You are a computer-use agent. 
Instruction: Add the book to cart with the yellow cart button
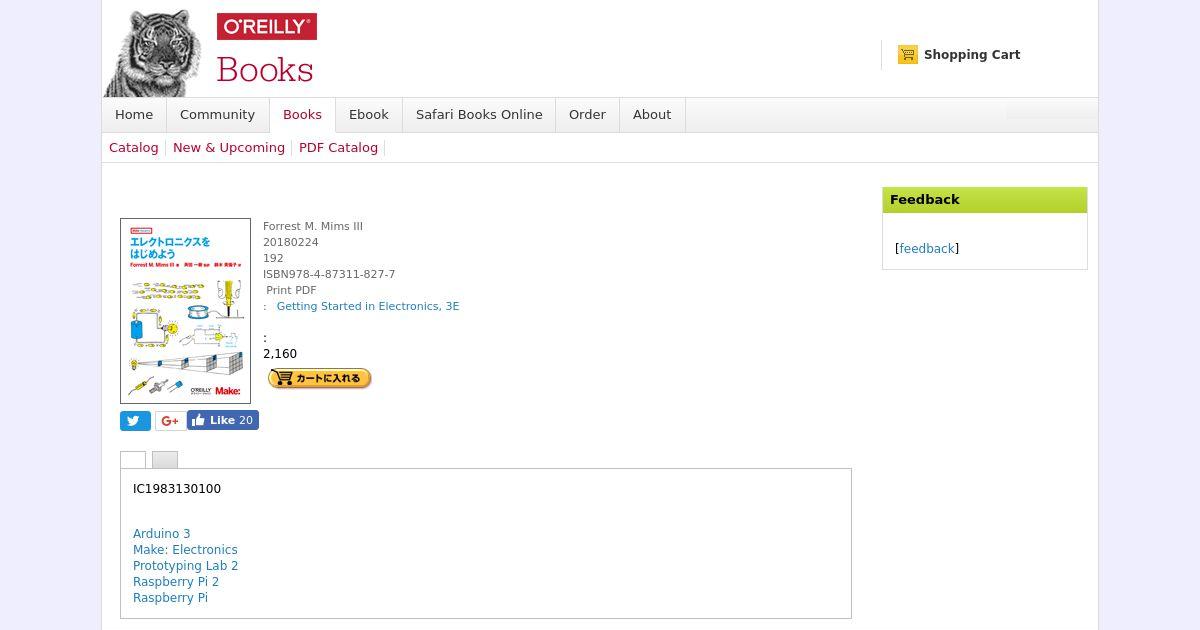320,378
